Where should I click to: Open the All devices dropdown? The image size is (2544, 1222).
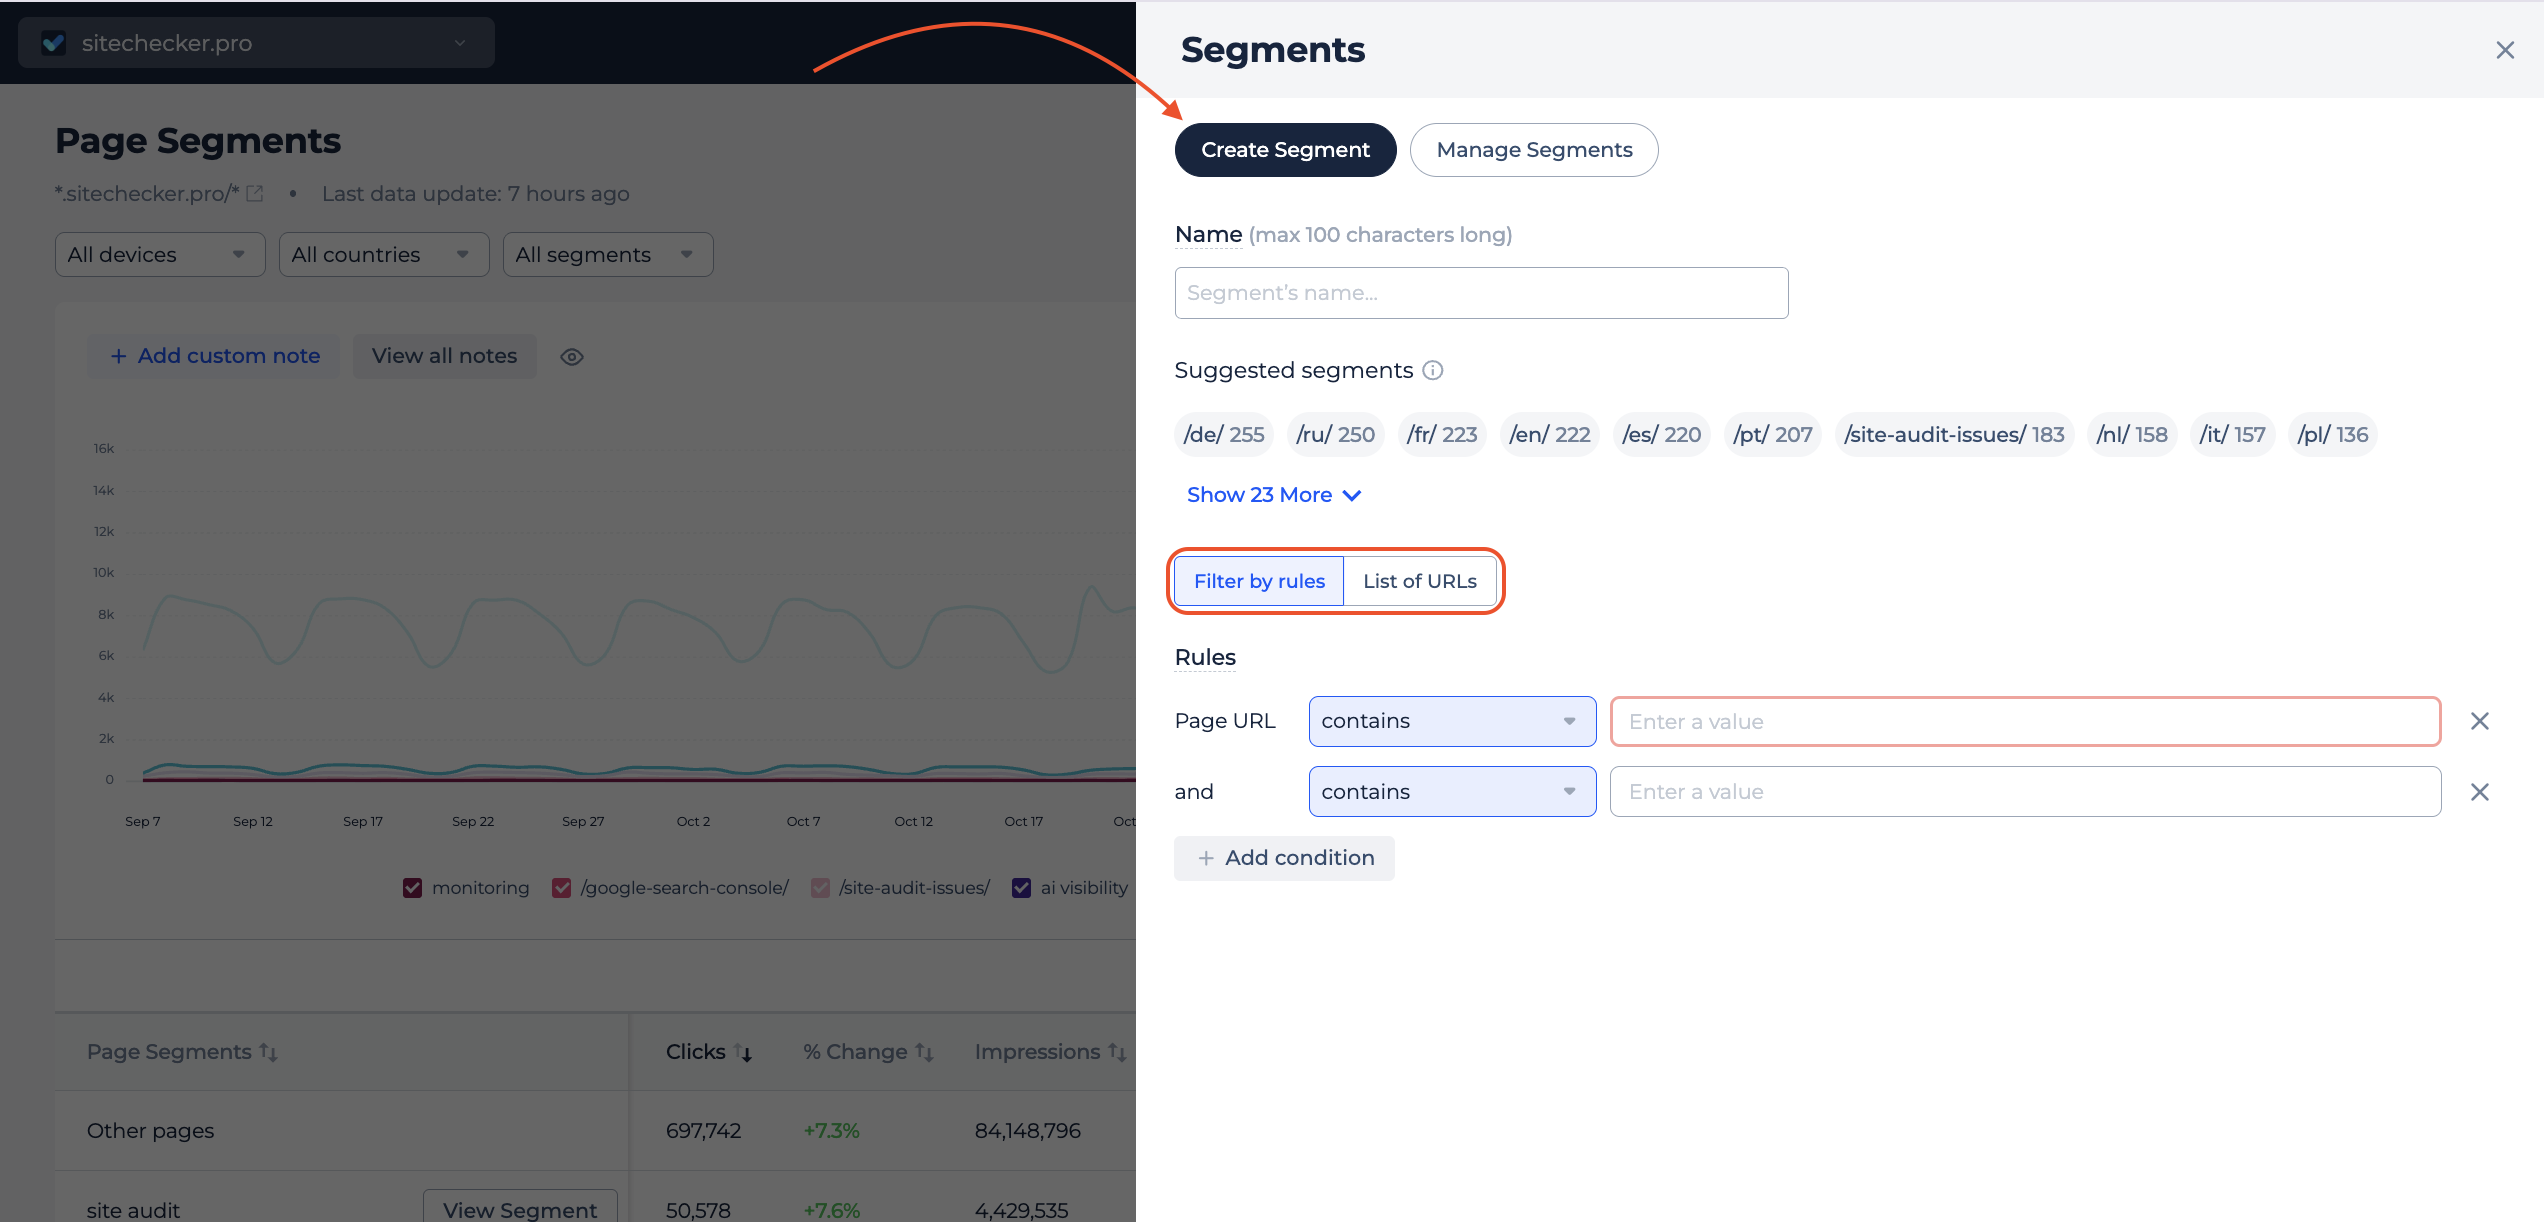[x=159, y=255]
